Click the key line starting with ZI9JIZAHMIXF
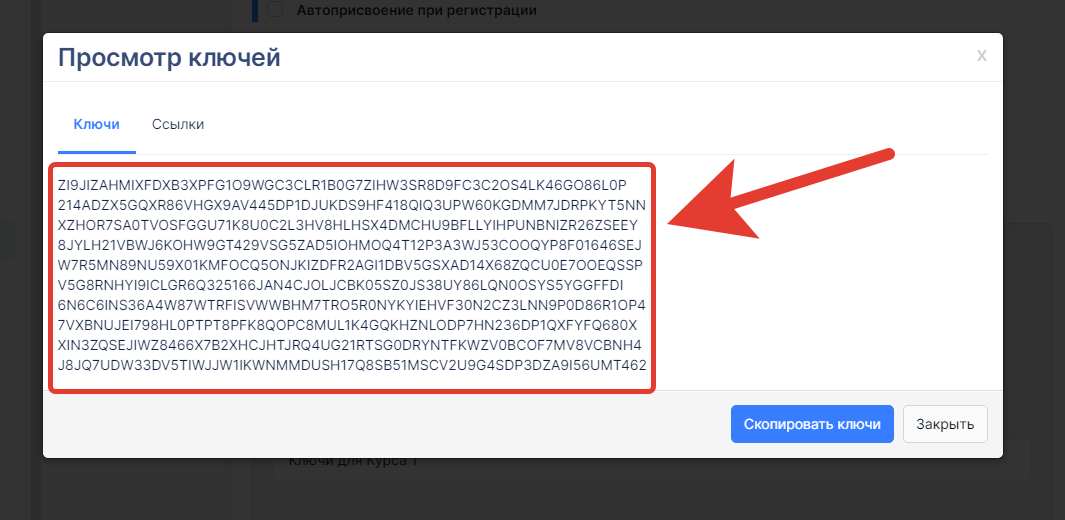Screen dimensions: 1065x520 pos(343,186)
